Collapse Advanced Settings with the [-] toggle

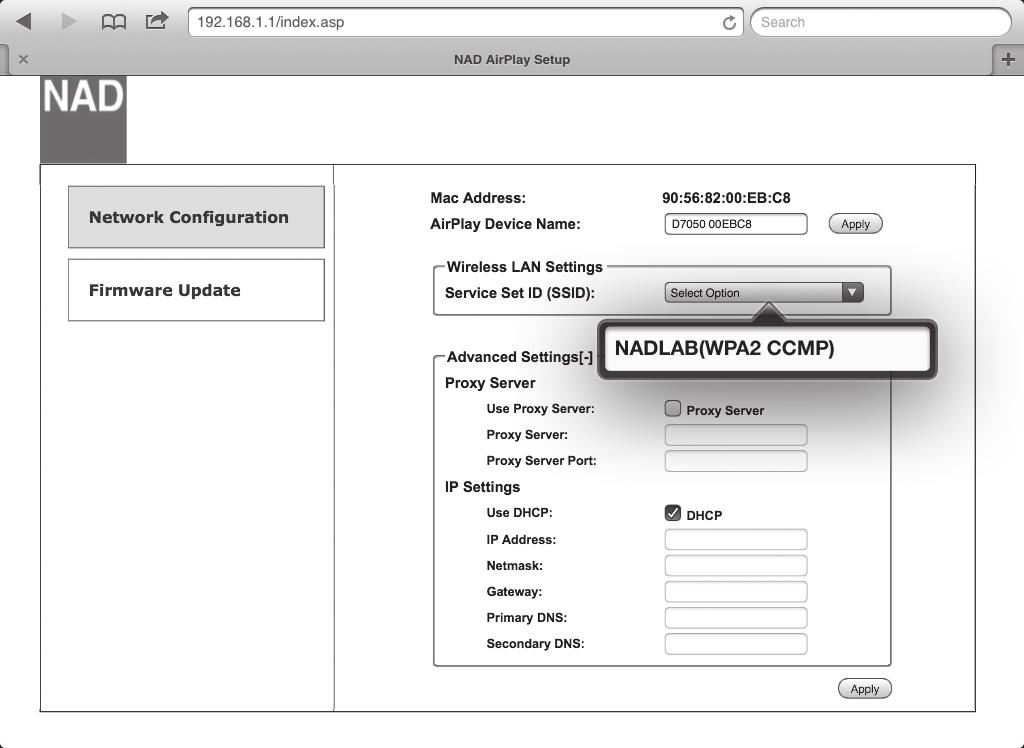[585, 357]
